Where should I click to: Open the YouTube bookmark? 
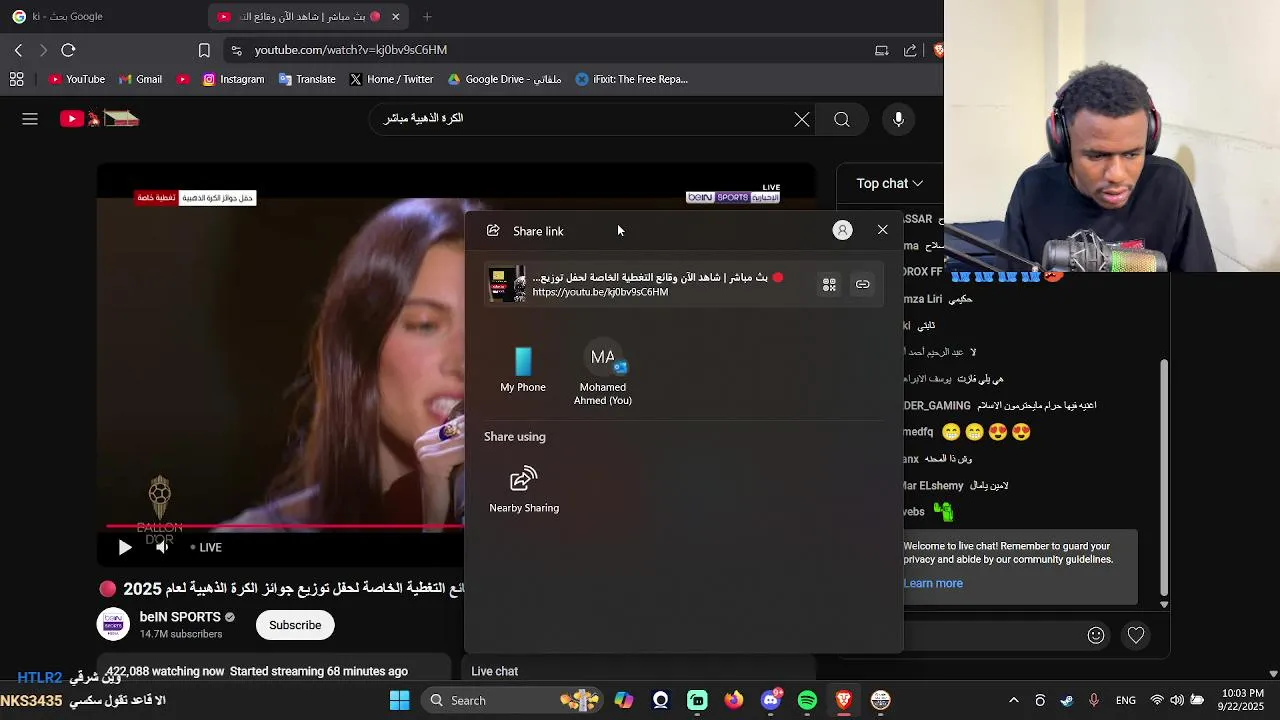(x=77, y=79)
